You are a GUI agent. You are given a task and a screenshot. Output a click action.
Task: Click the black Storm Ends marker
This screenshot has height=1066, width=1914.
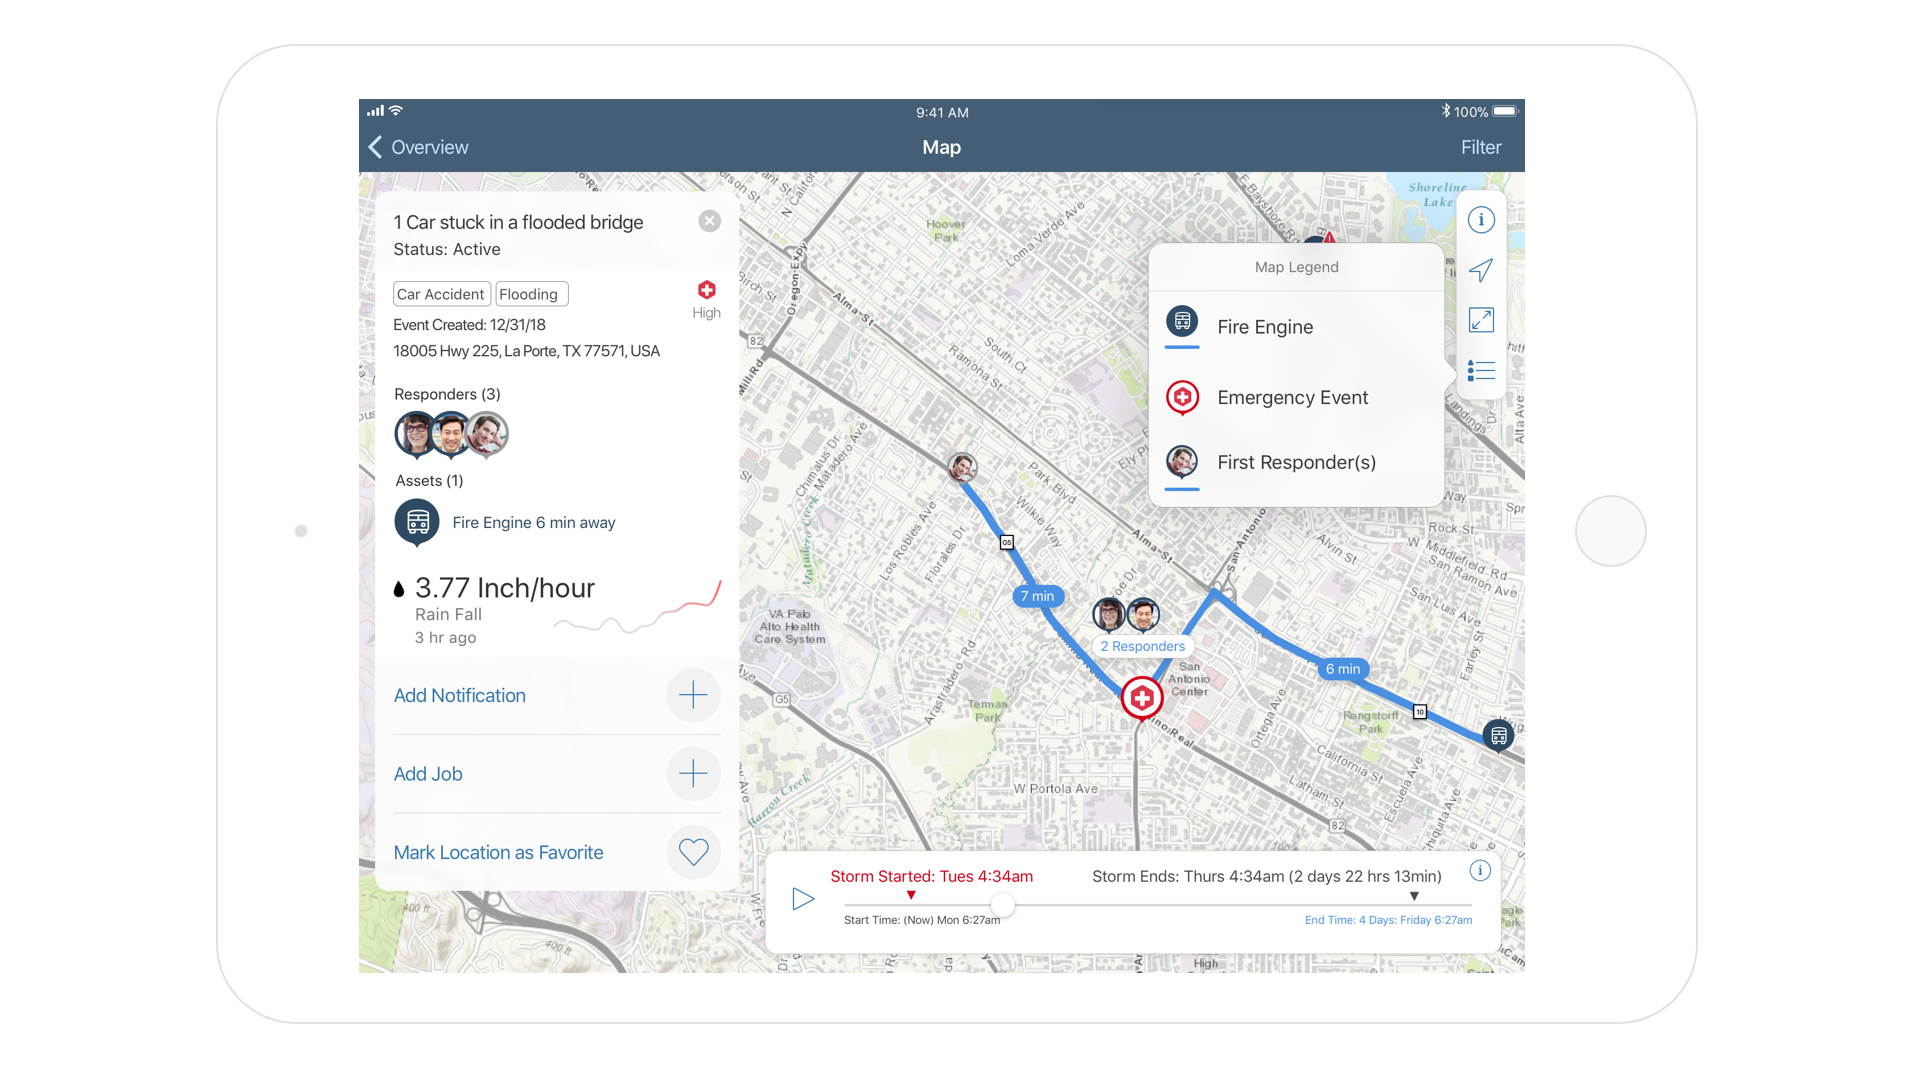[1413, 896]
